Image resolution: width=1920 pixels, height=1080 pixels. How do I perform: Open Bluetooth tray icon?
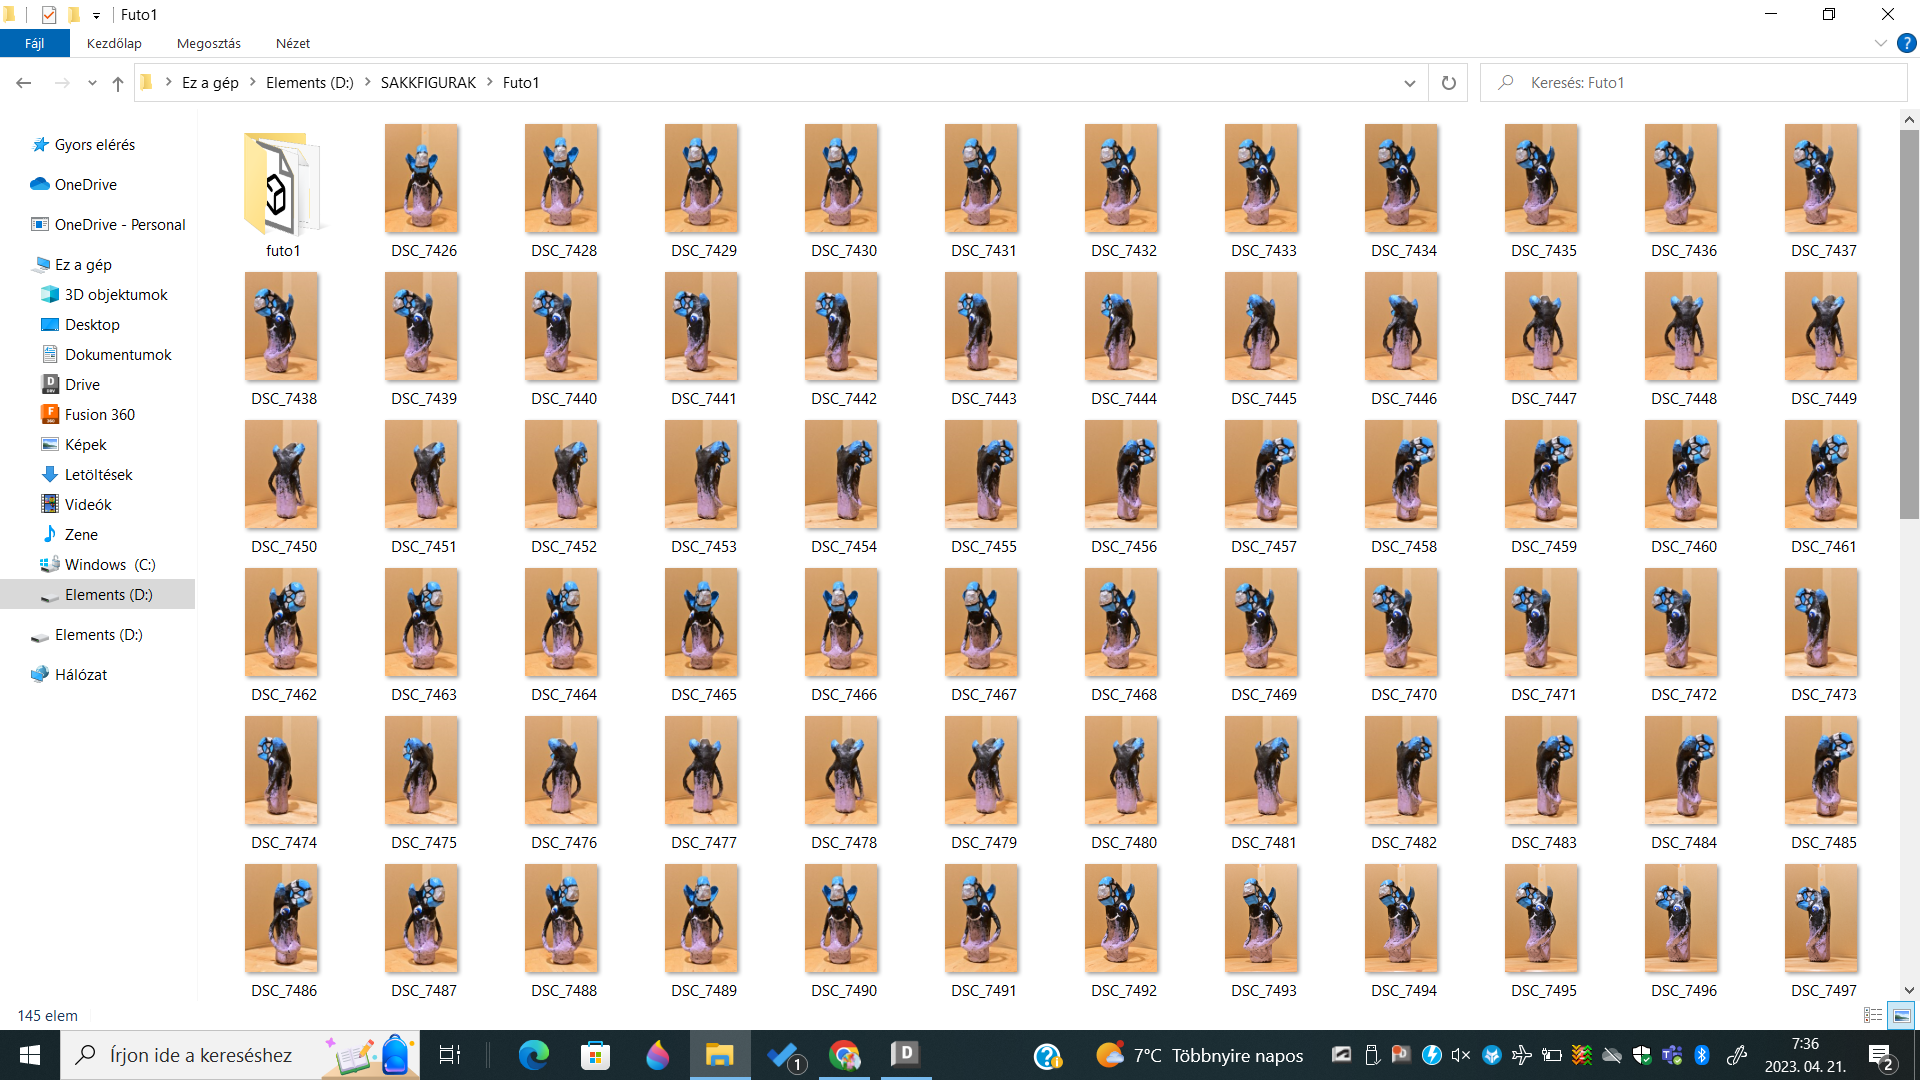tap(1702, 1055)
